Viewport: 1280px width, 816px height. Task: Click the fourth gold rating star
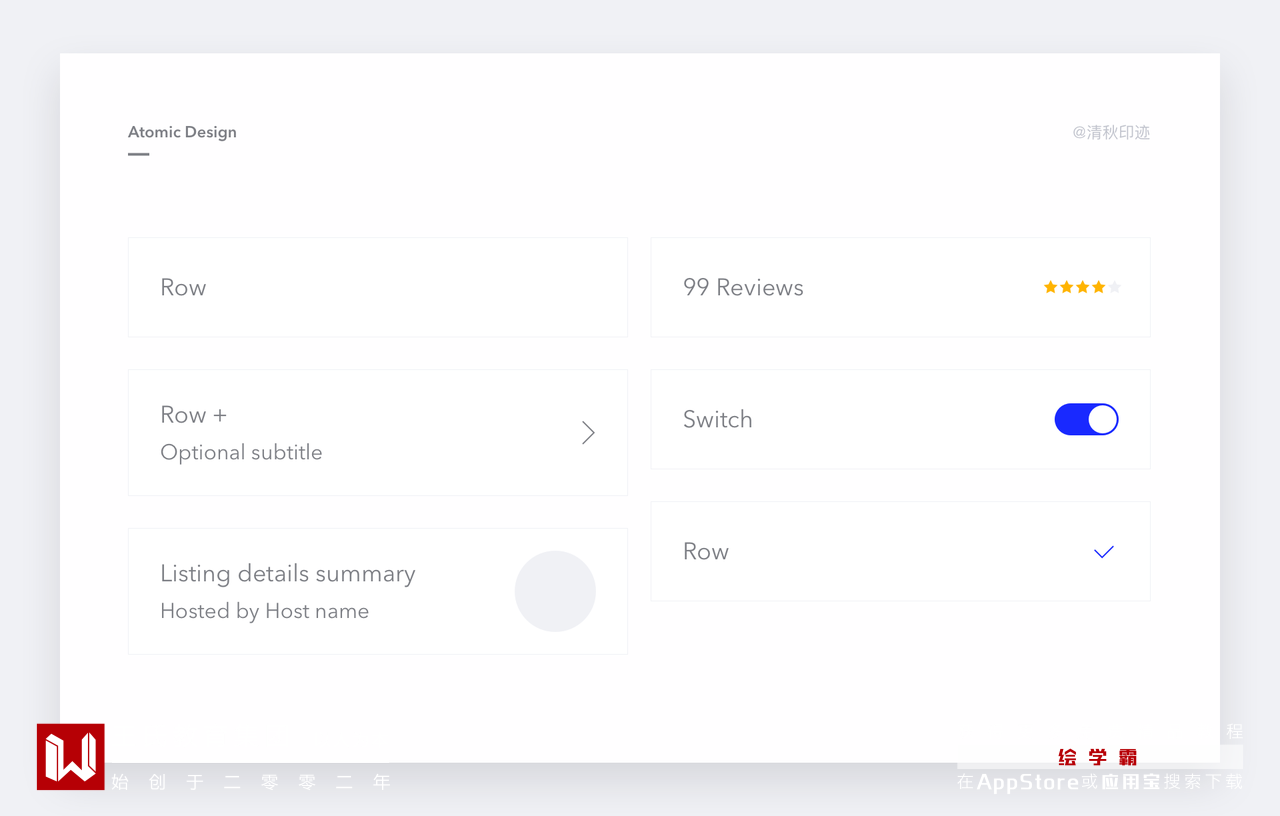tap(1098, 287)
